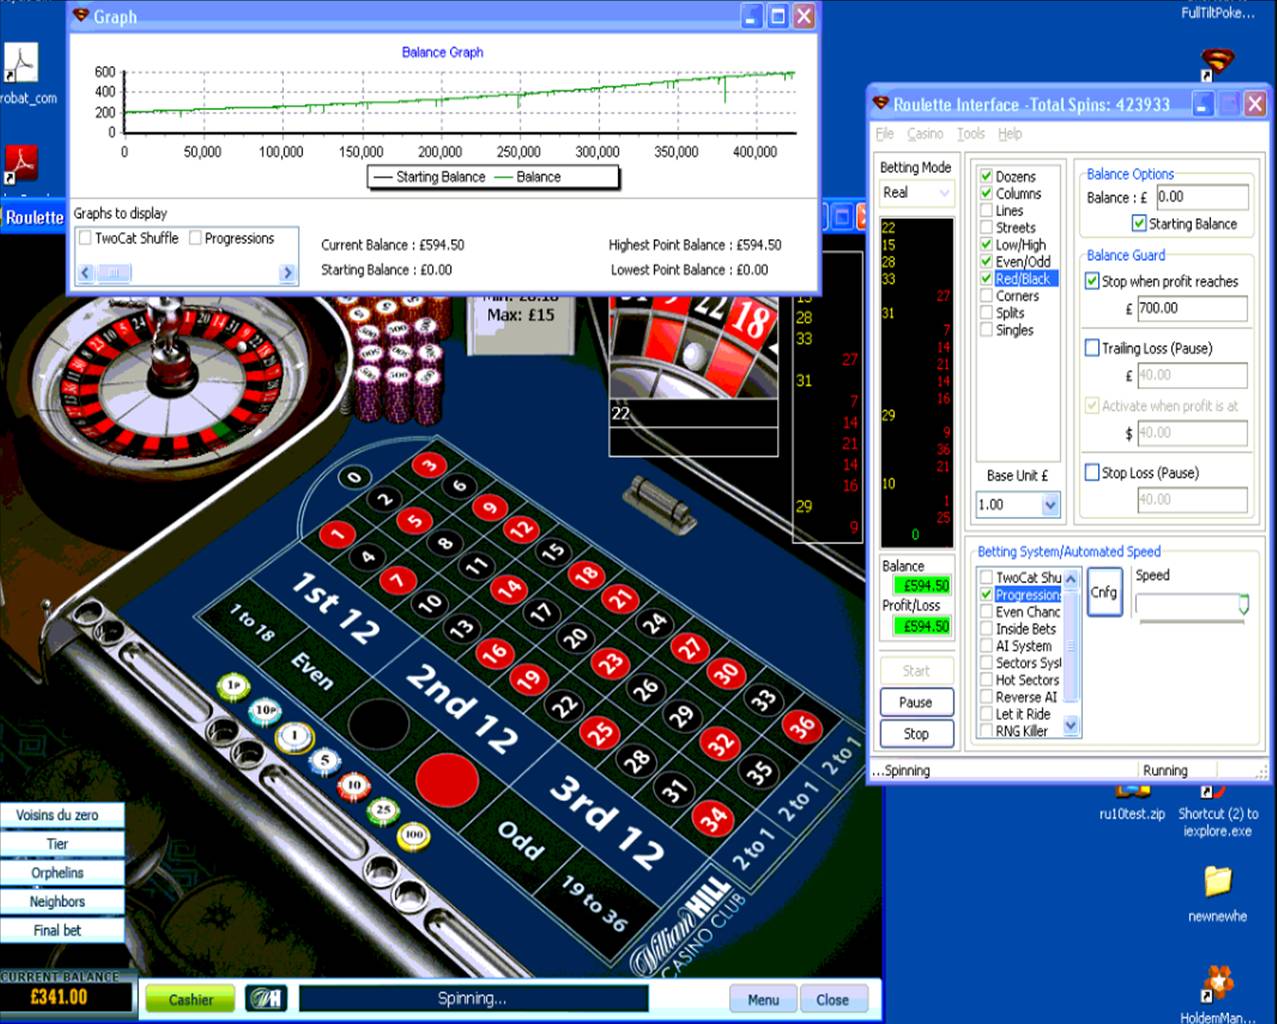The height and width of the screenshot is (1024, 1277).
Task: Bet on black number 17
Action: coord(542,613)
